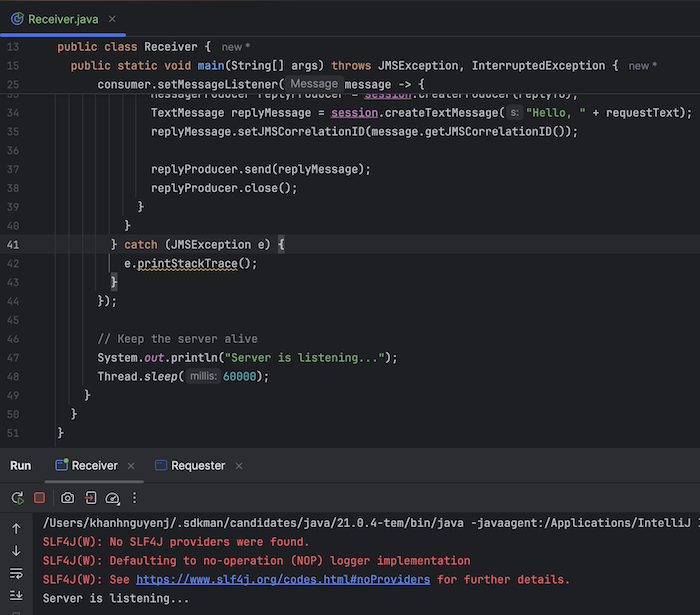Viewport: 700px width, 615px height.
Task: Close the Receiver run tab
Action: [131, 466]
